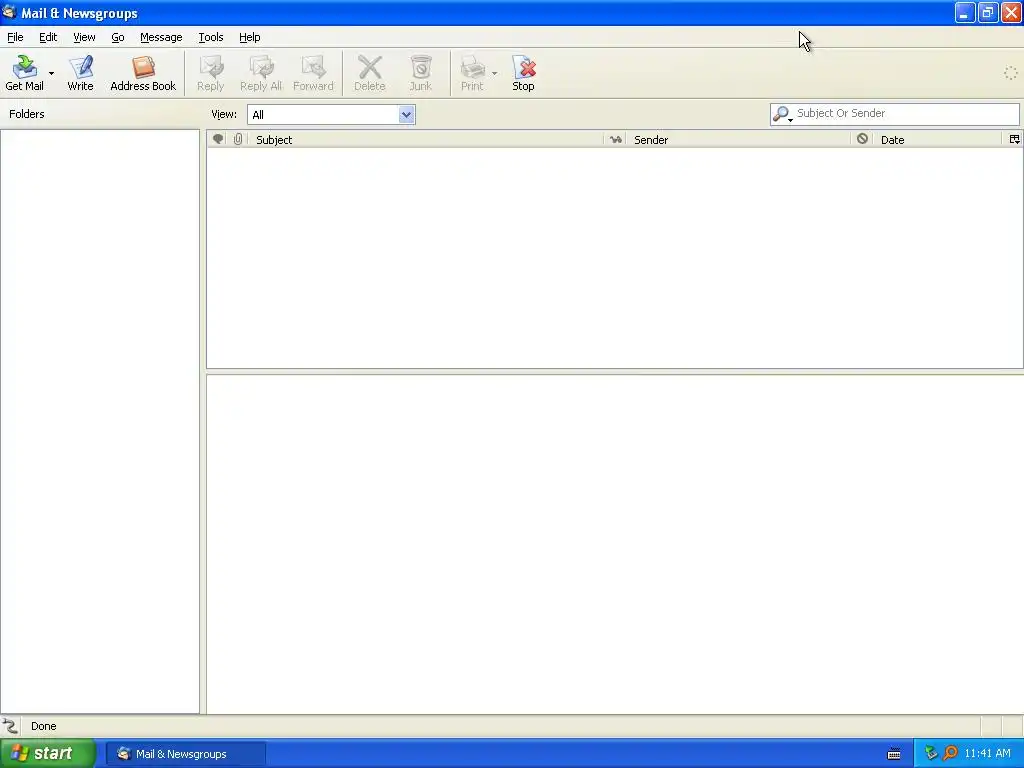Sort messages by Subject column
The width and height of the screenshot is (1024, 768).
426,139
